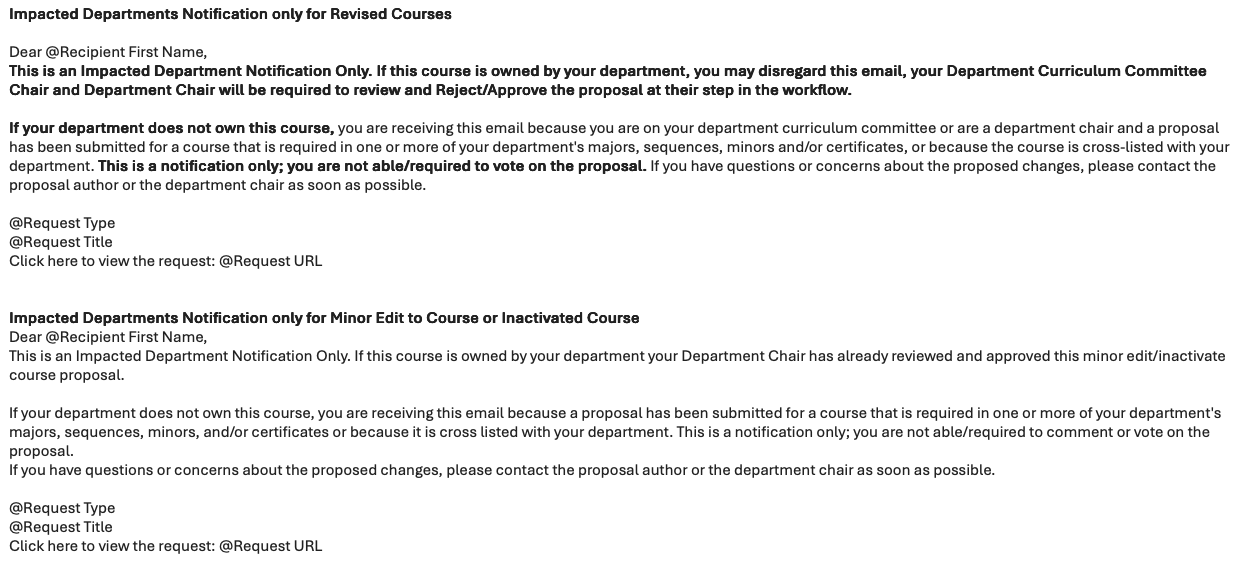The height and width of the screenshot is (575, 1256).
Task: Click the Revised Courses notification heading
Action: point(230,14)
